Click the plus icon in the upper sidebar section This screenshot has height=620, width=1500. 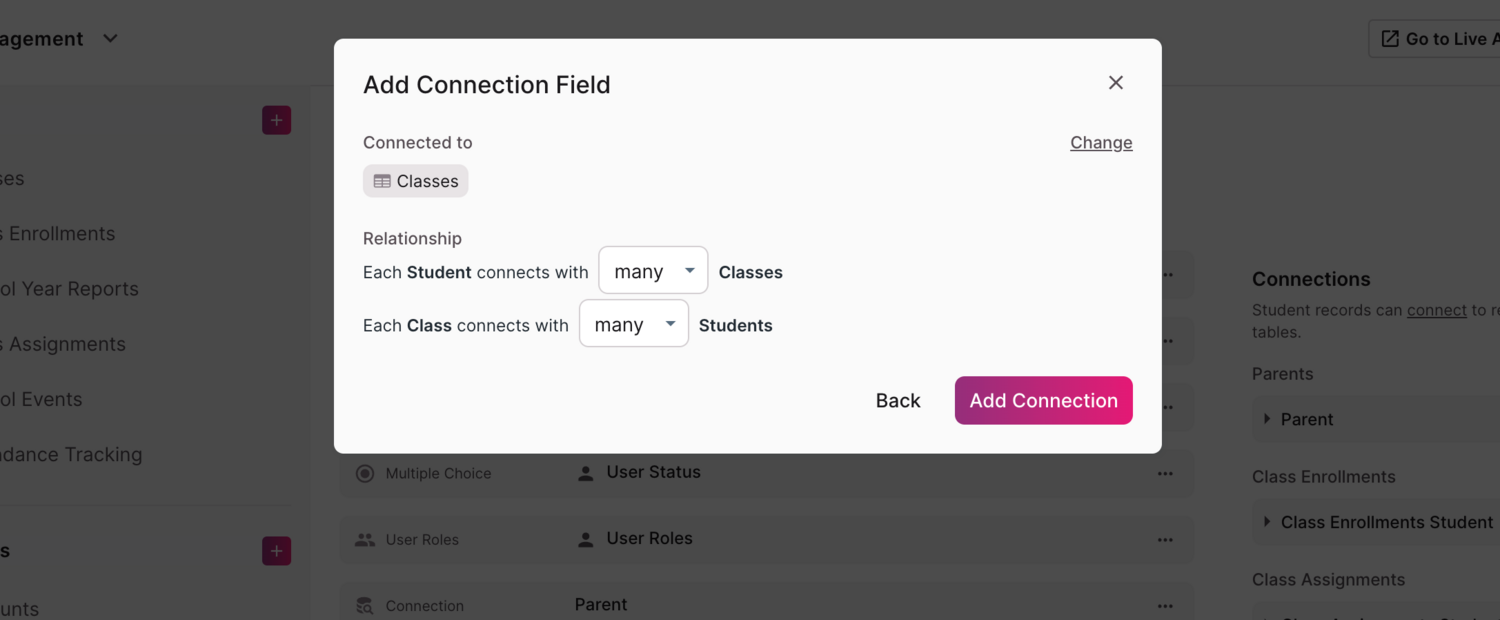tap(276, 120)
